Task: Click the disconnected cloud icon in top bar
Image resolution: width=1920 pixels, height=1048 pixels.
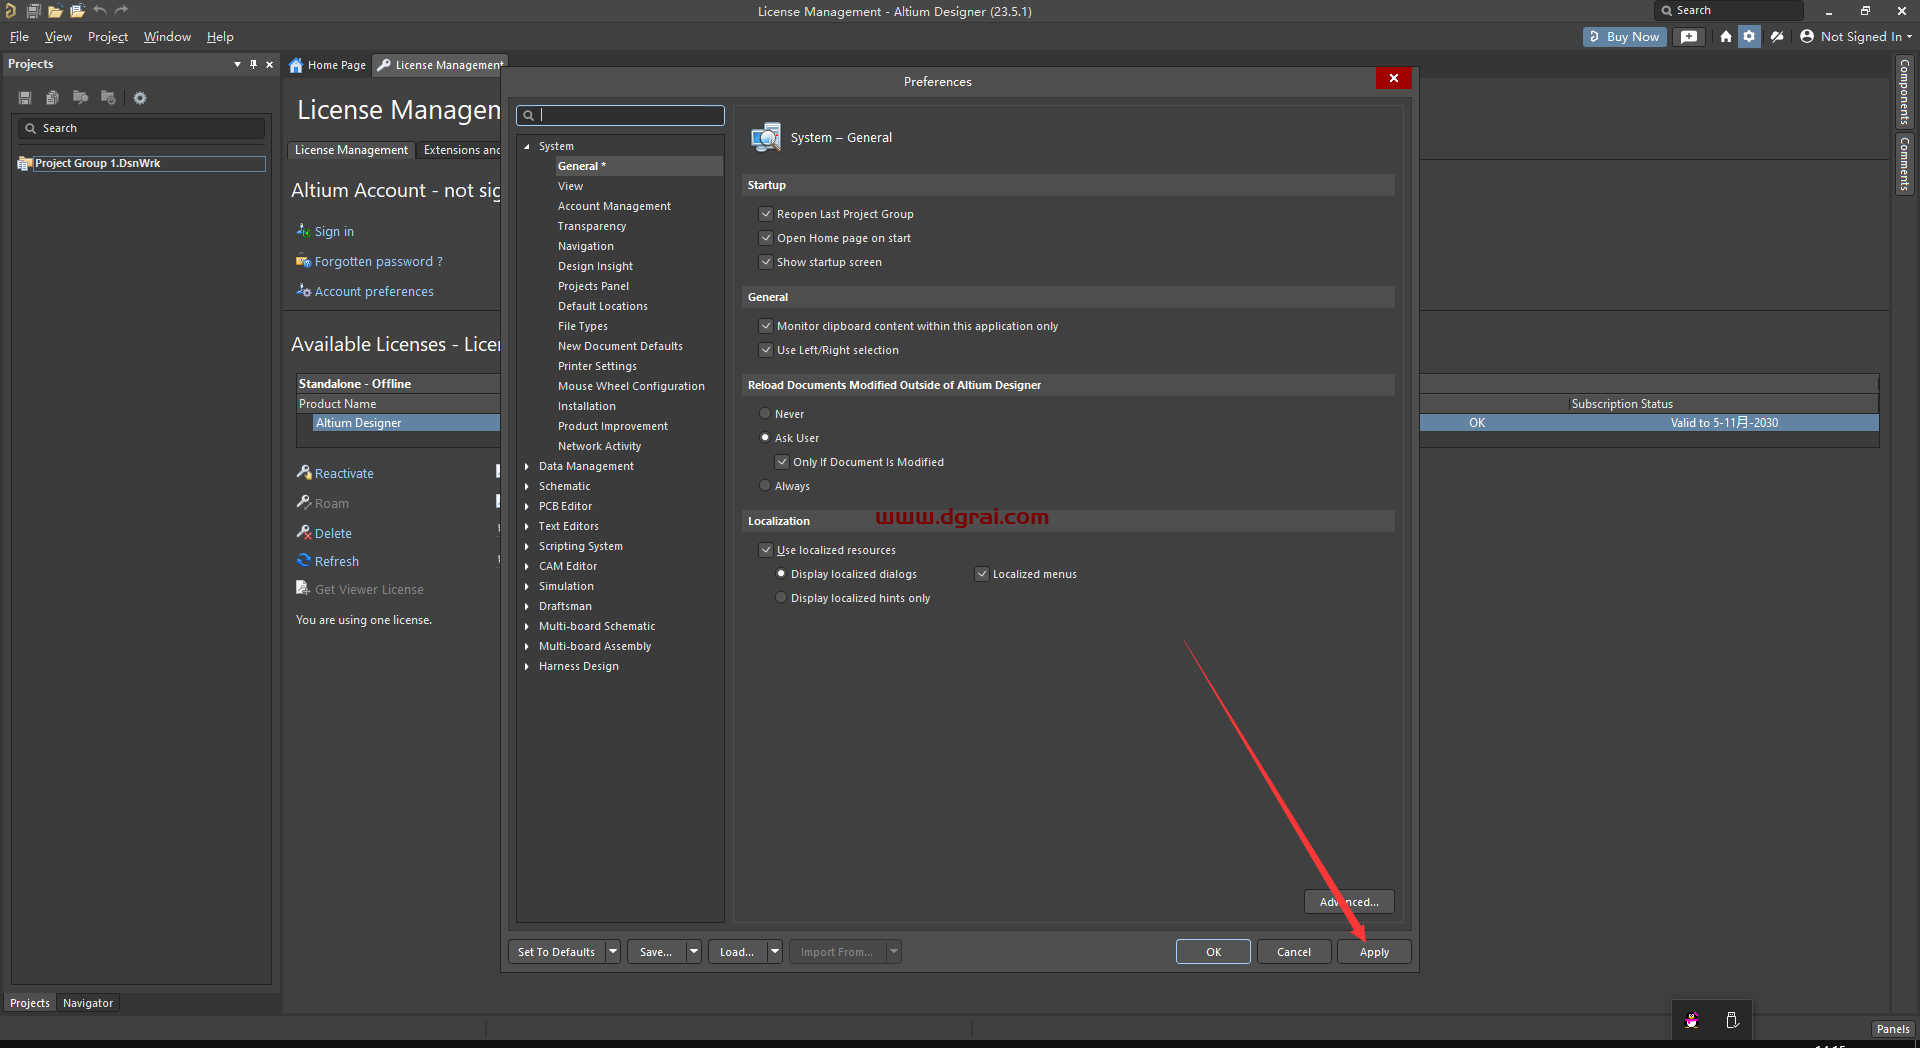Action: (1777, 37)
